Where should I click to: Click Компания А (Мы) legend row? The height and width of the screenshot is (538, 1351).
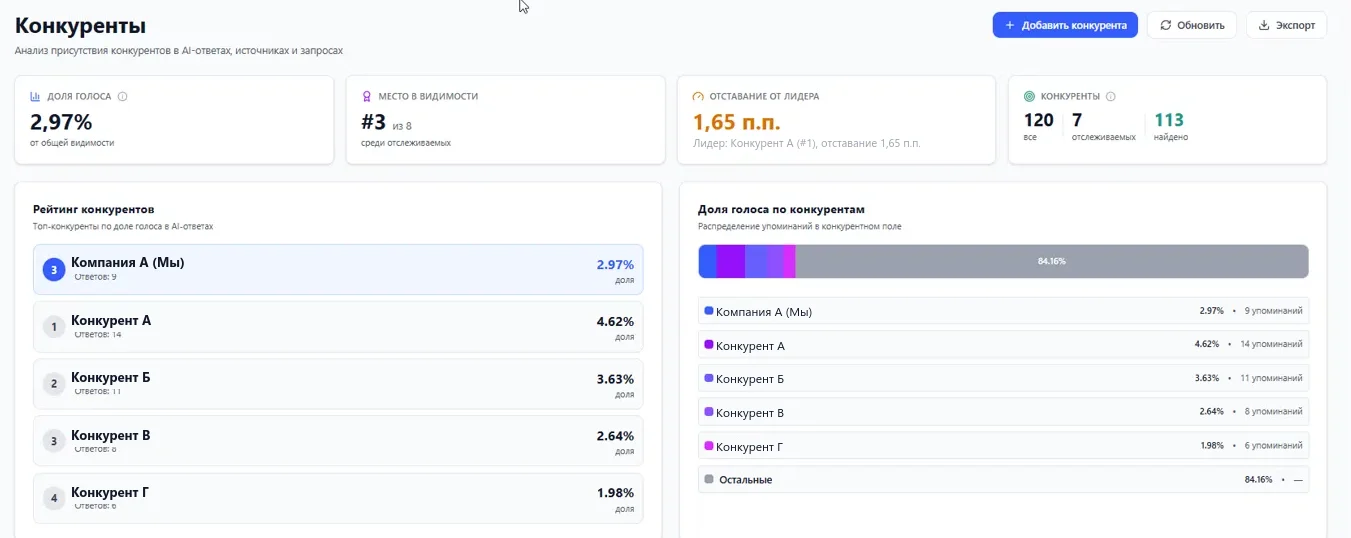click(1003, 312)
